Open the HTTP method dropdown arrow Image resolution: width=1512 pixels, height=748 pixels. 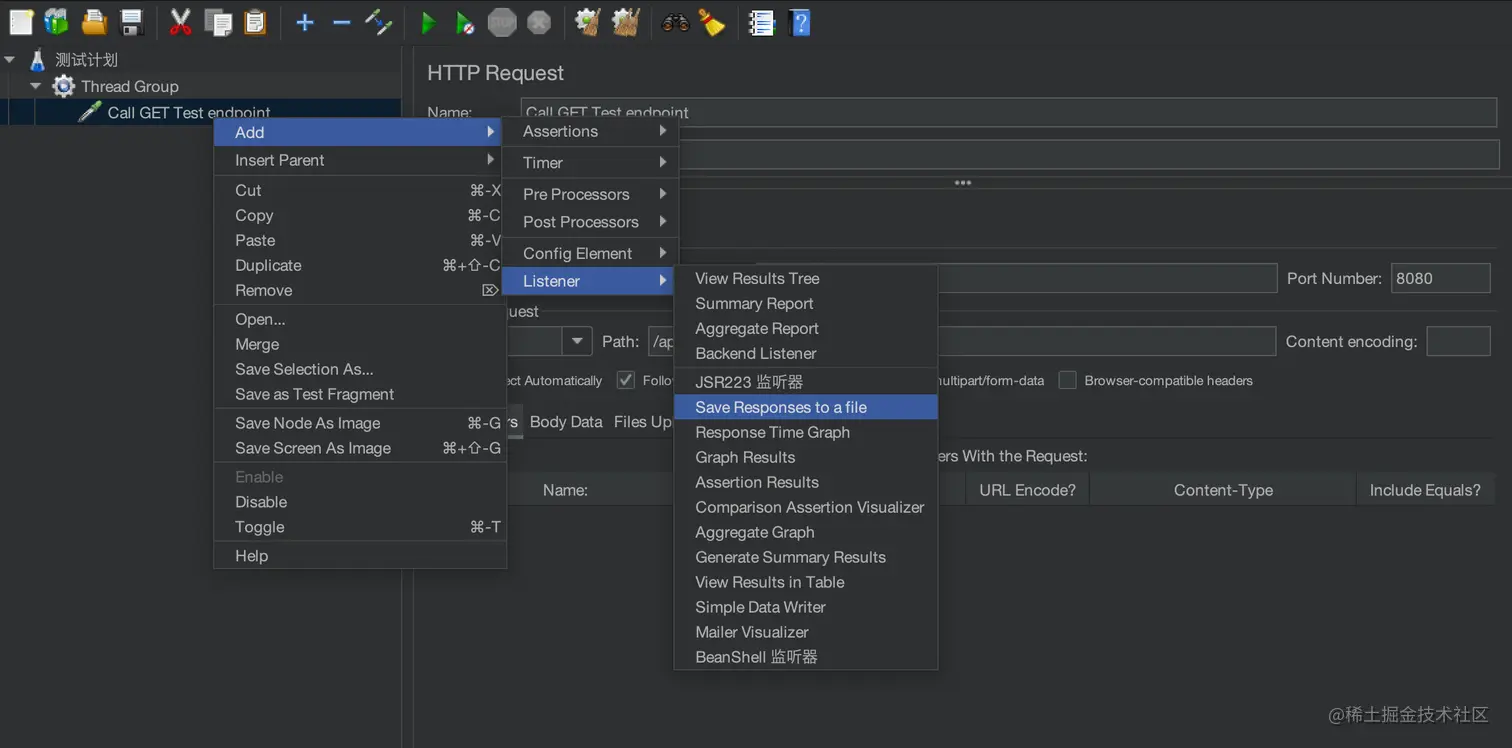[577, 341]
